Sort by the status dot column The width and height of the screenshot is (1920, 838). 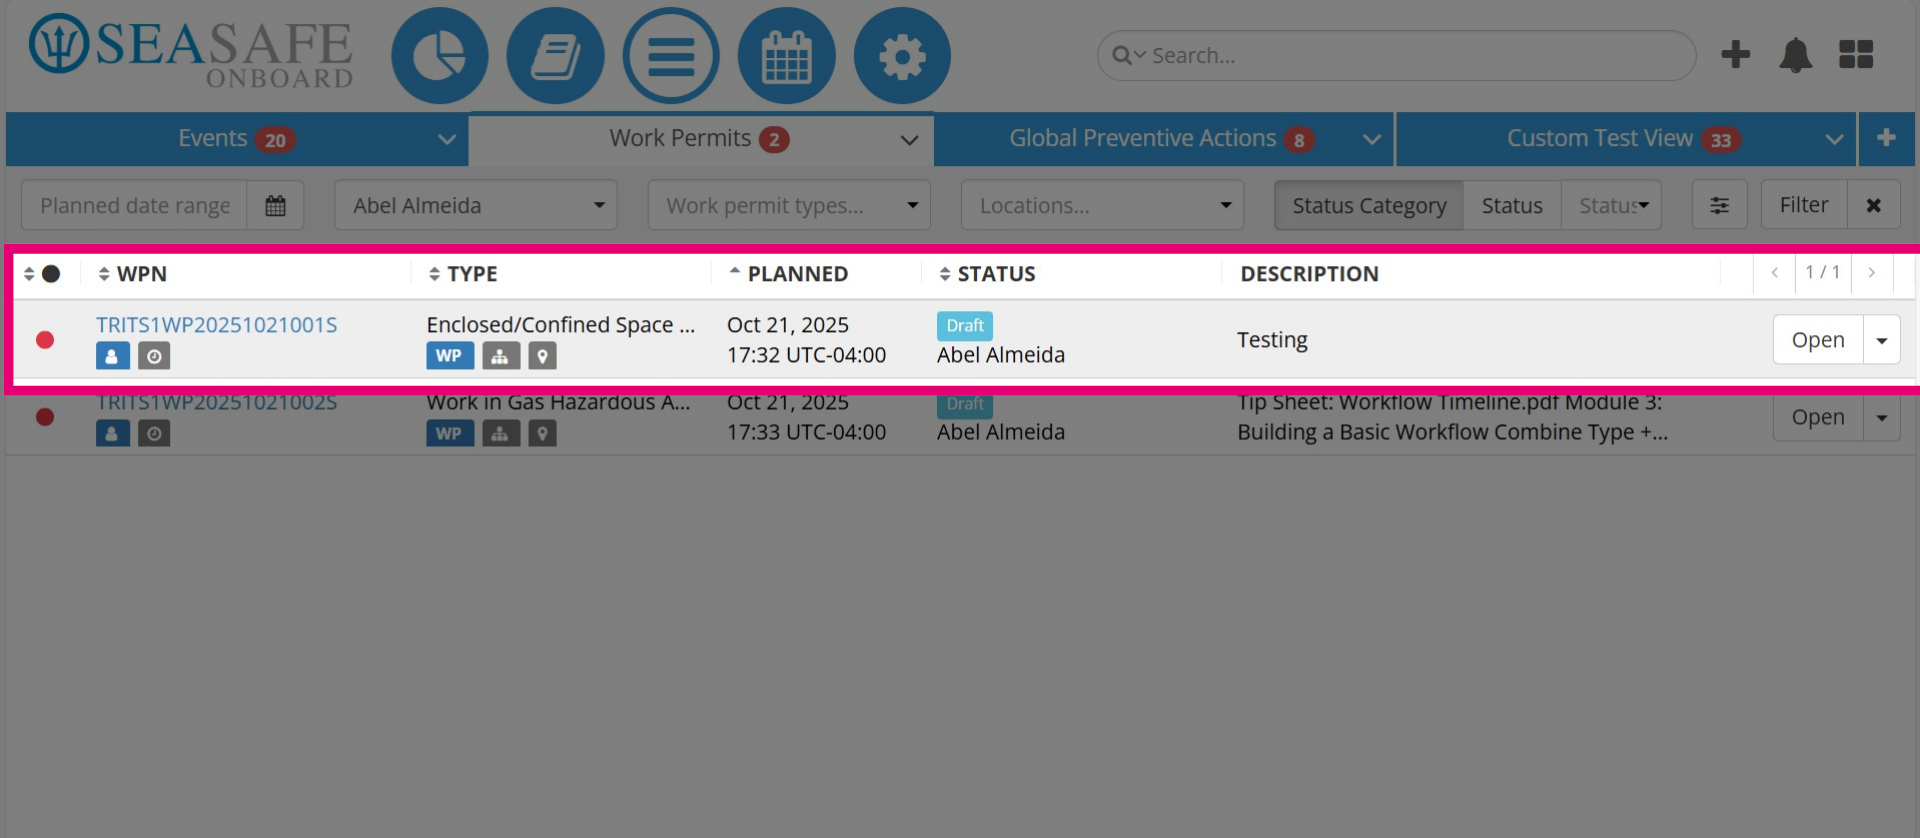pyautogui.click(x=42, y=274)
